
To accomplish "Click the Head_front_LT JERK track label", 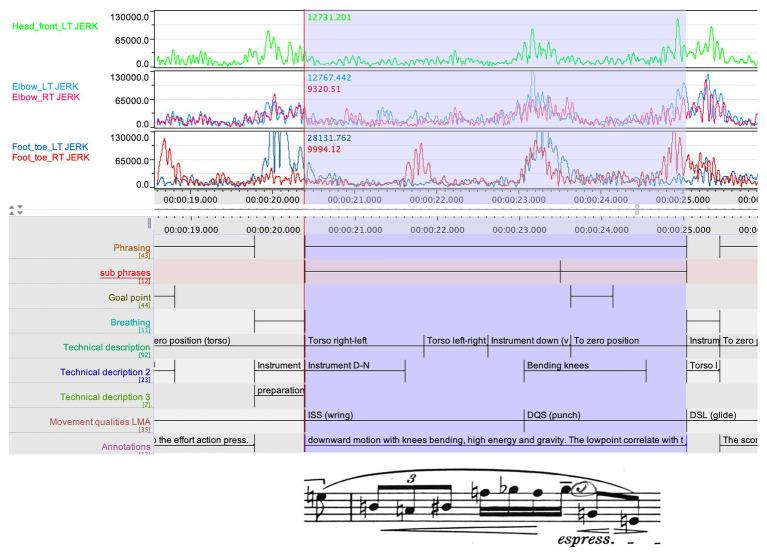I will tap(55, 25).
